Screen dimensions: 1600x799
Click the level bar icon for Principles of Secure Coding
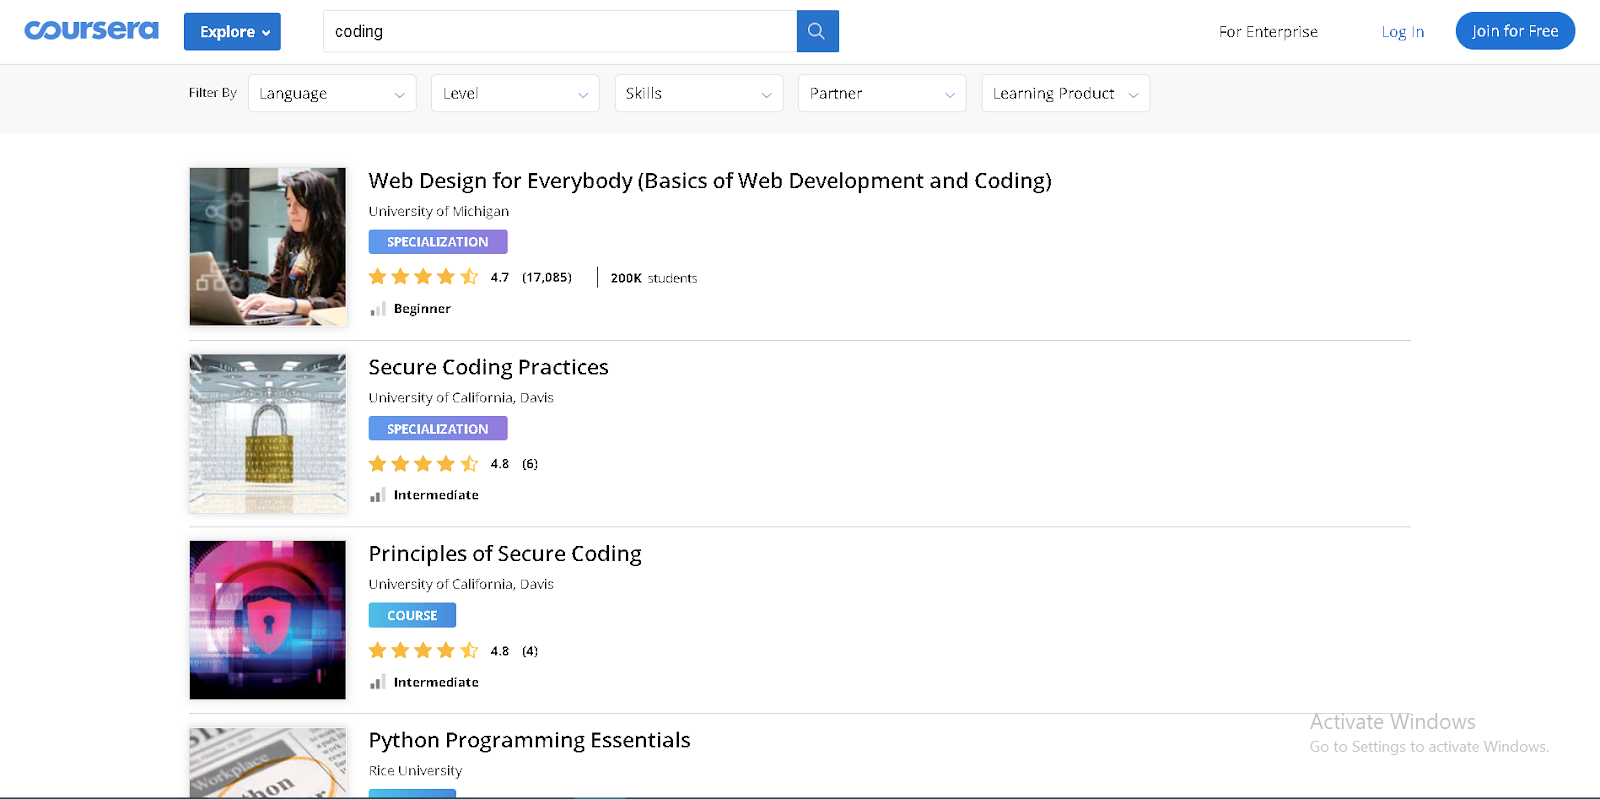[x=377, y=682]
